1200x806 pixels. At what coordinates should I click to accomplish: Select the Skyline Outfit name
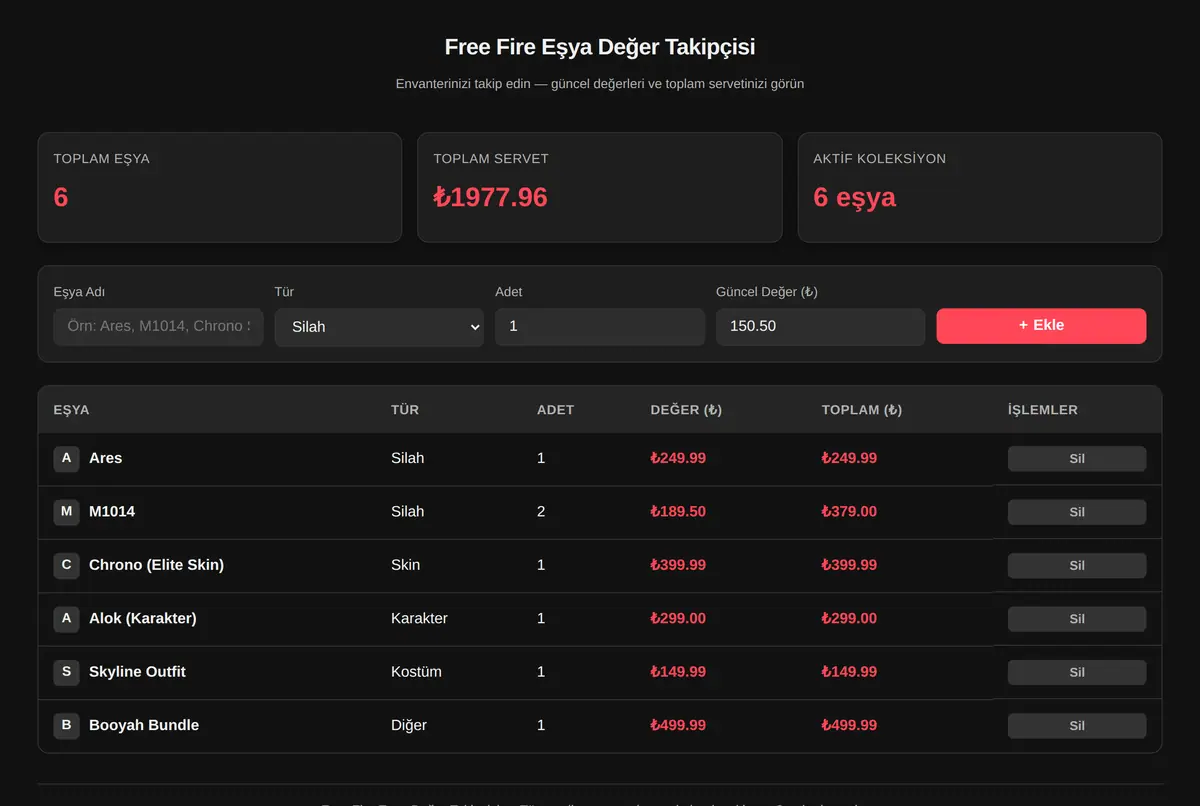tap(137, 672)
